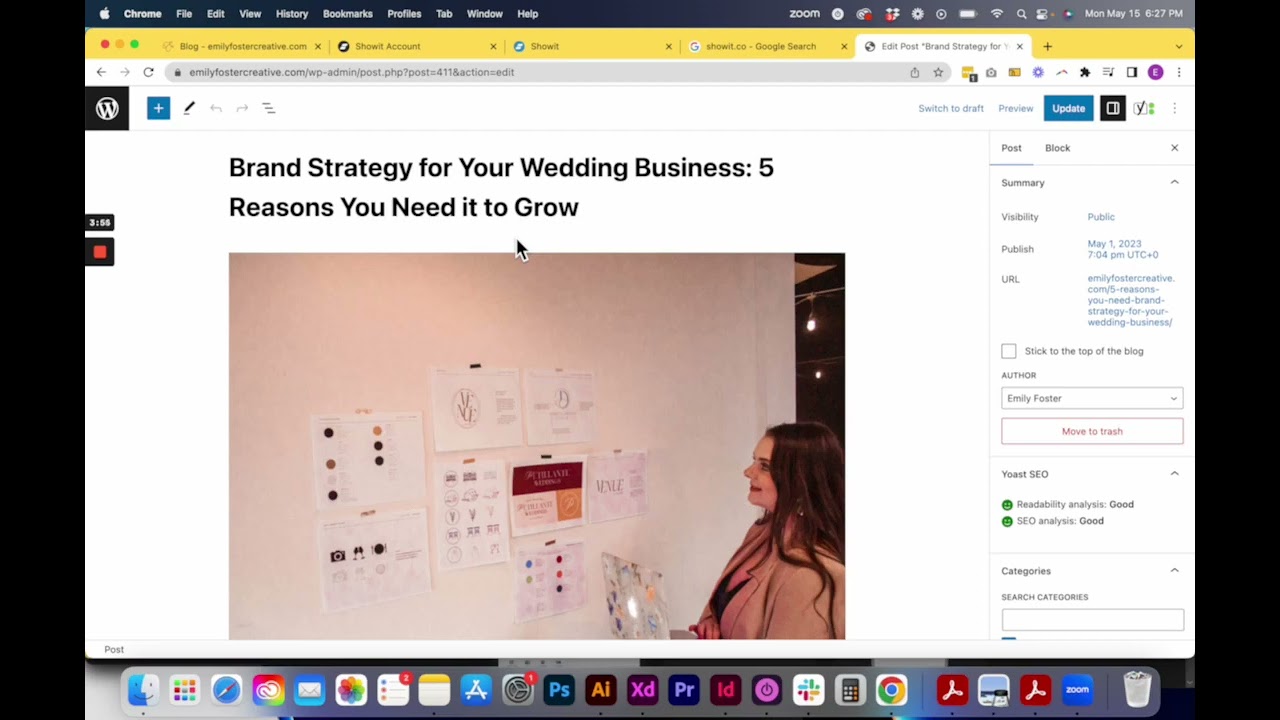The image size is (1280, 720).
Task: Open Slack from the Dock
Action: point(808,690)
